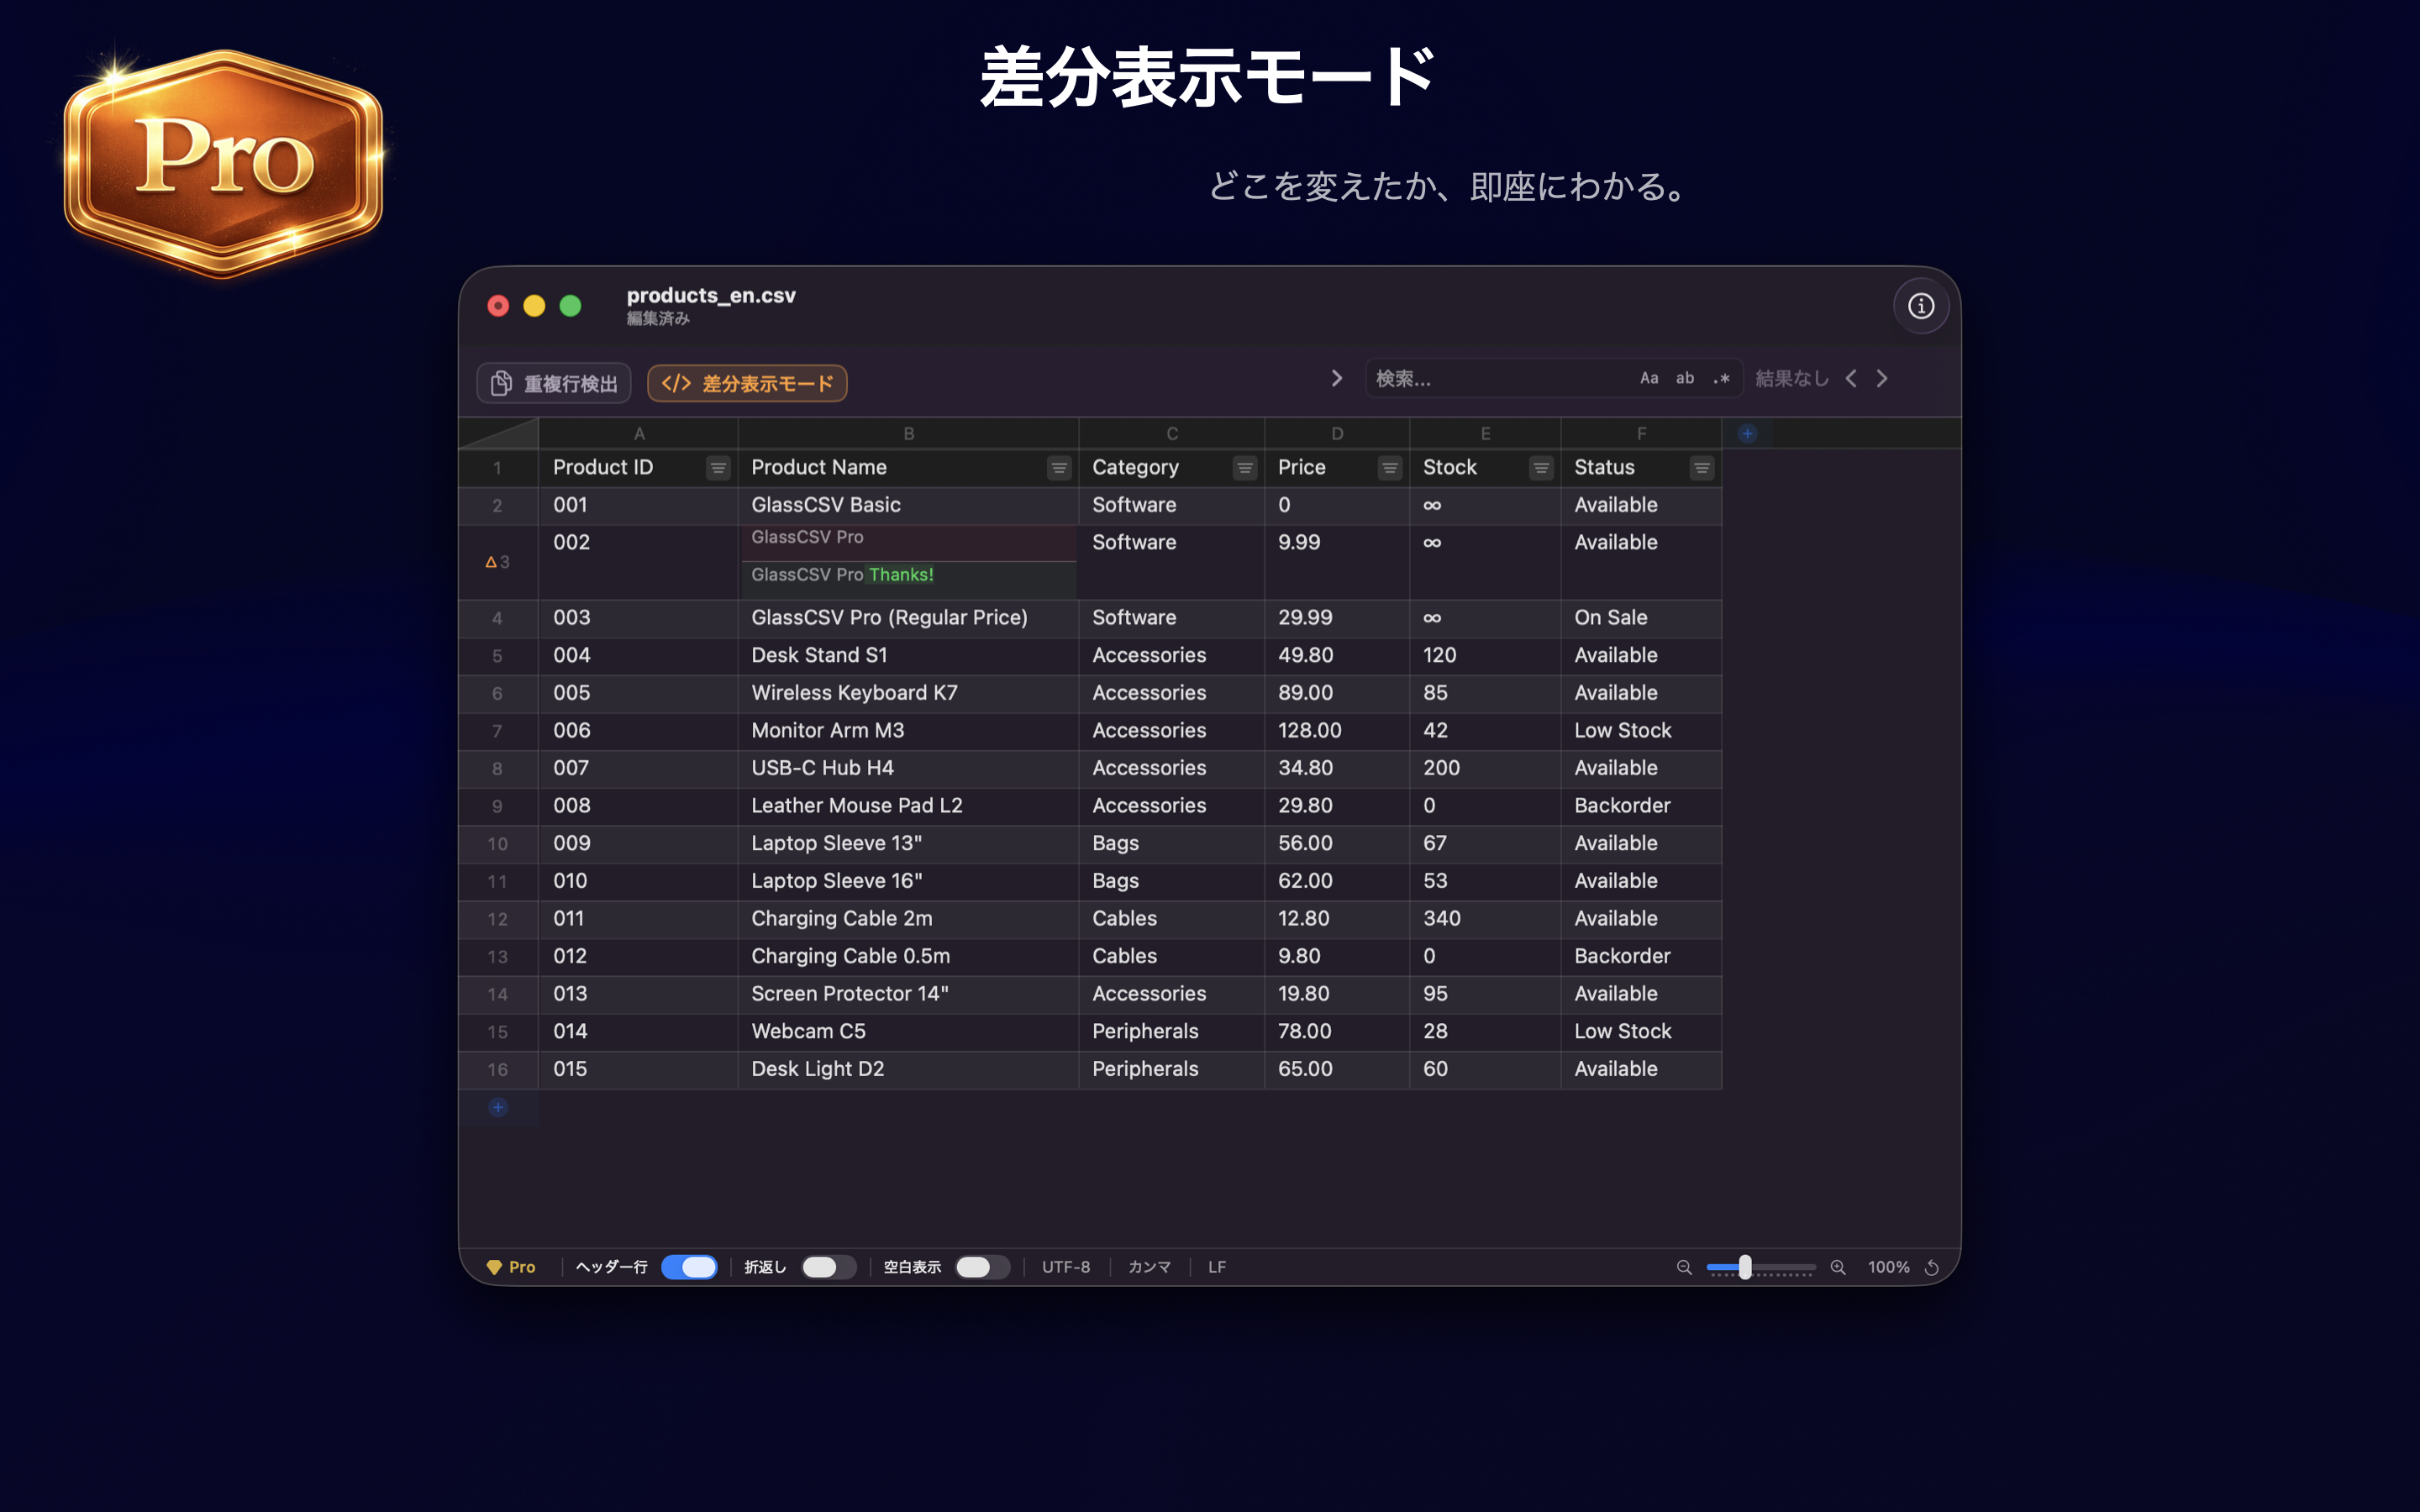Viewport: 2420px width, 1512px height.
Task: Enable whole-word search with the ab icon
Action: (1684, 378)
